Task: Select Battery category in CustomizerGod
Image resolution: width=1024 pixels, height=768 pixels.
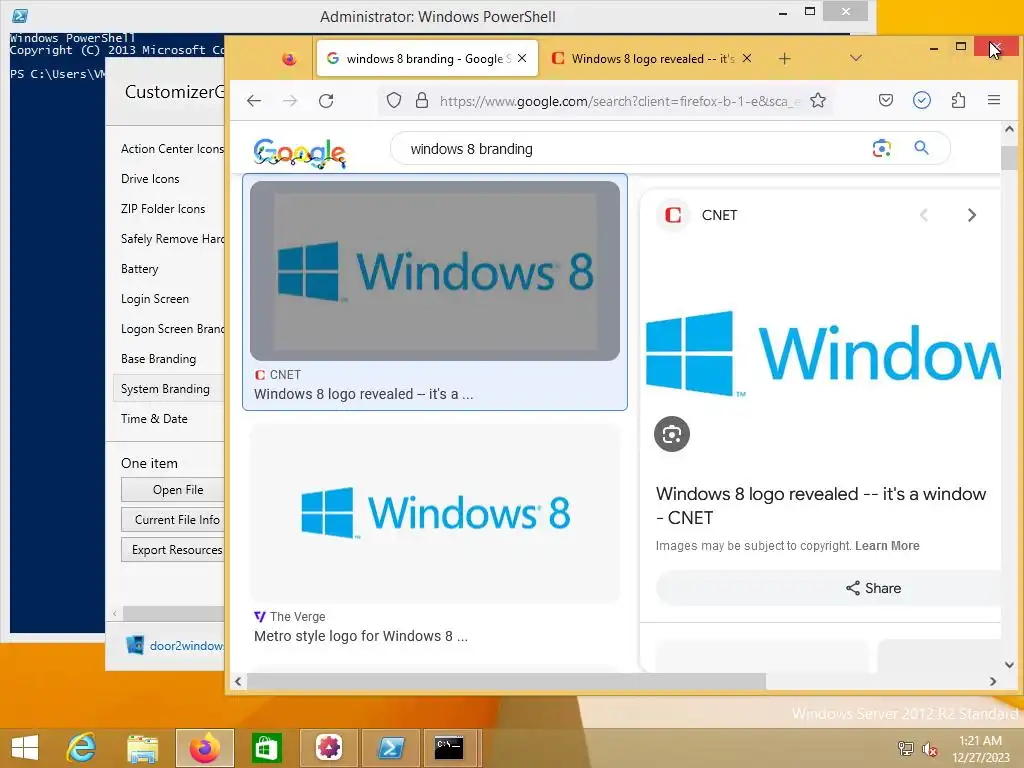Action: [139, 269]
